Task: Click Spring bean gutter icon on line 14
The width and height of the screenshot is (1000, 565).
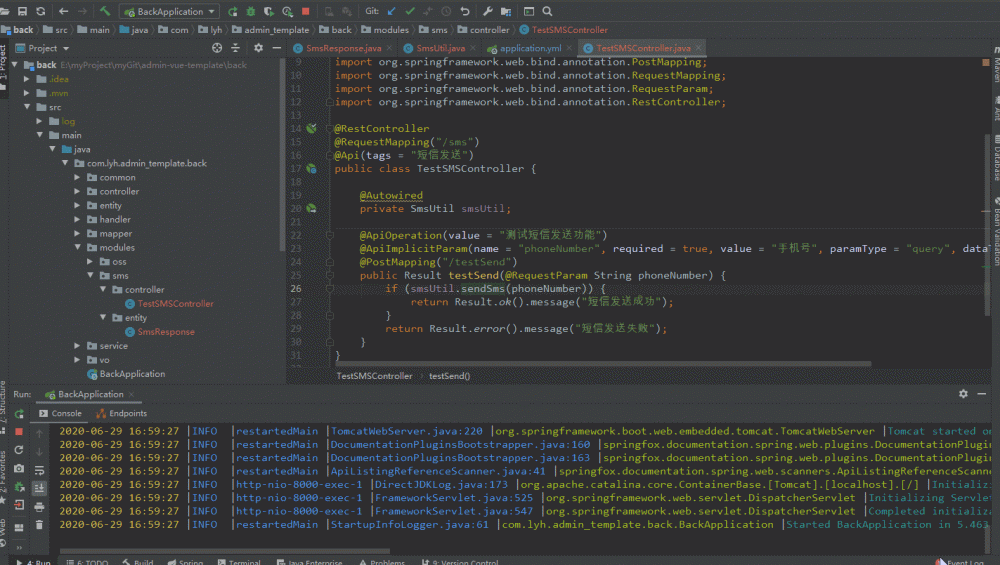Action: pos(311,128)
